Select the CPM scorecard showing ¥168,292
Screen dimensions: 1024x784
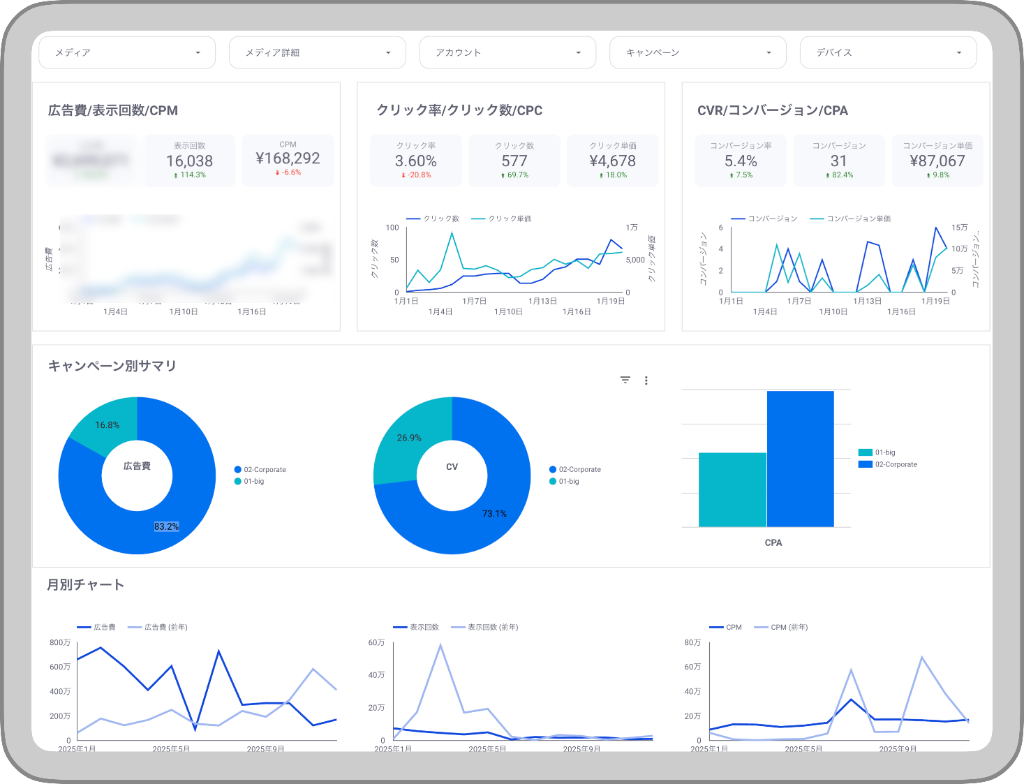pos(288,160)
